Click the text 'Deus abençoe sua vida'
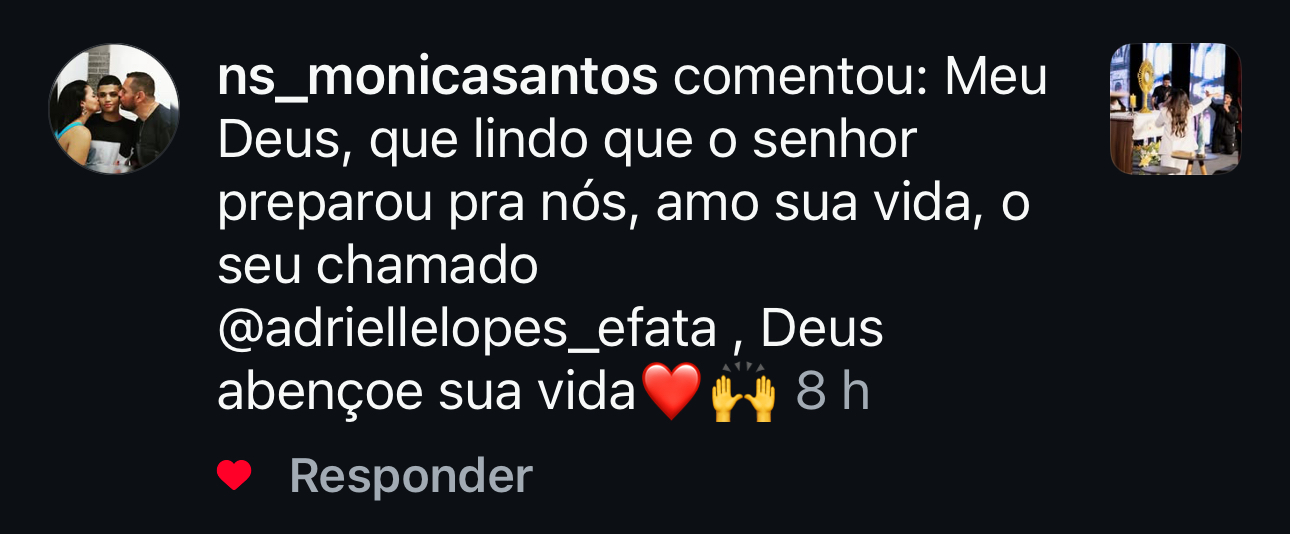The image size is (1290, 534). (x=551, y=362)
